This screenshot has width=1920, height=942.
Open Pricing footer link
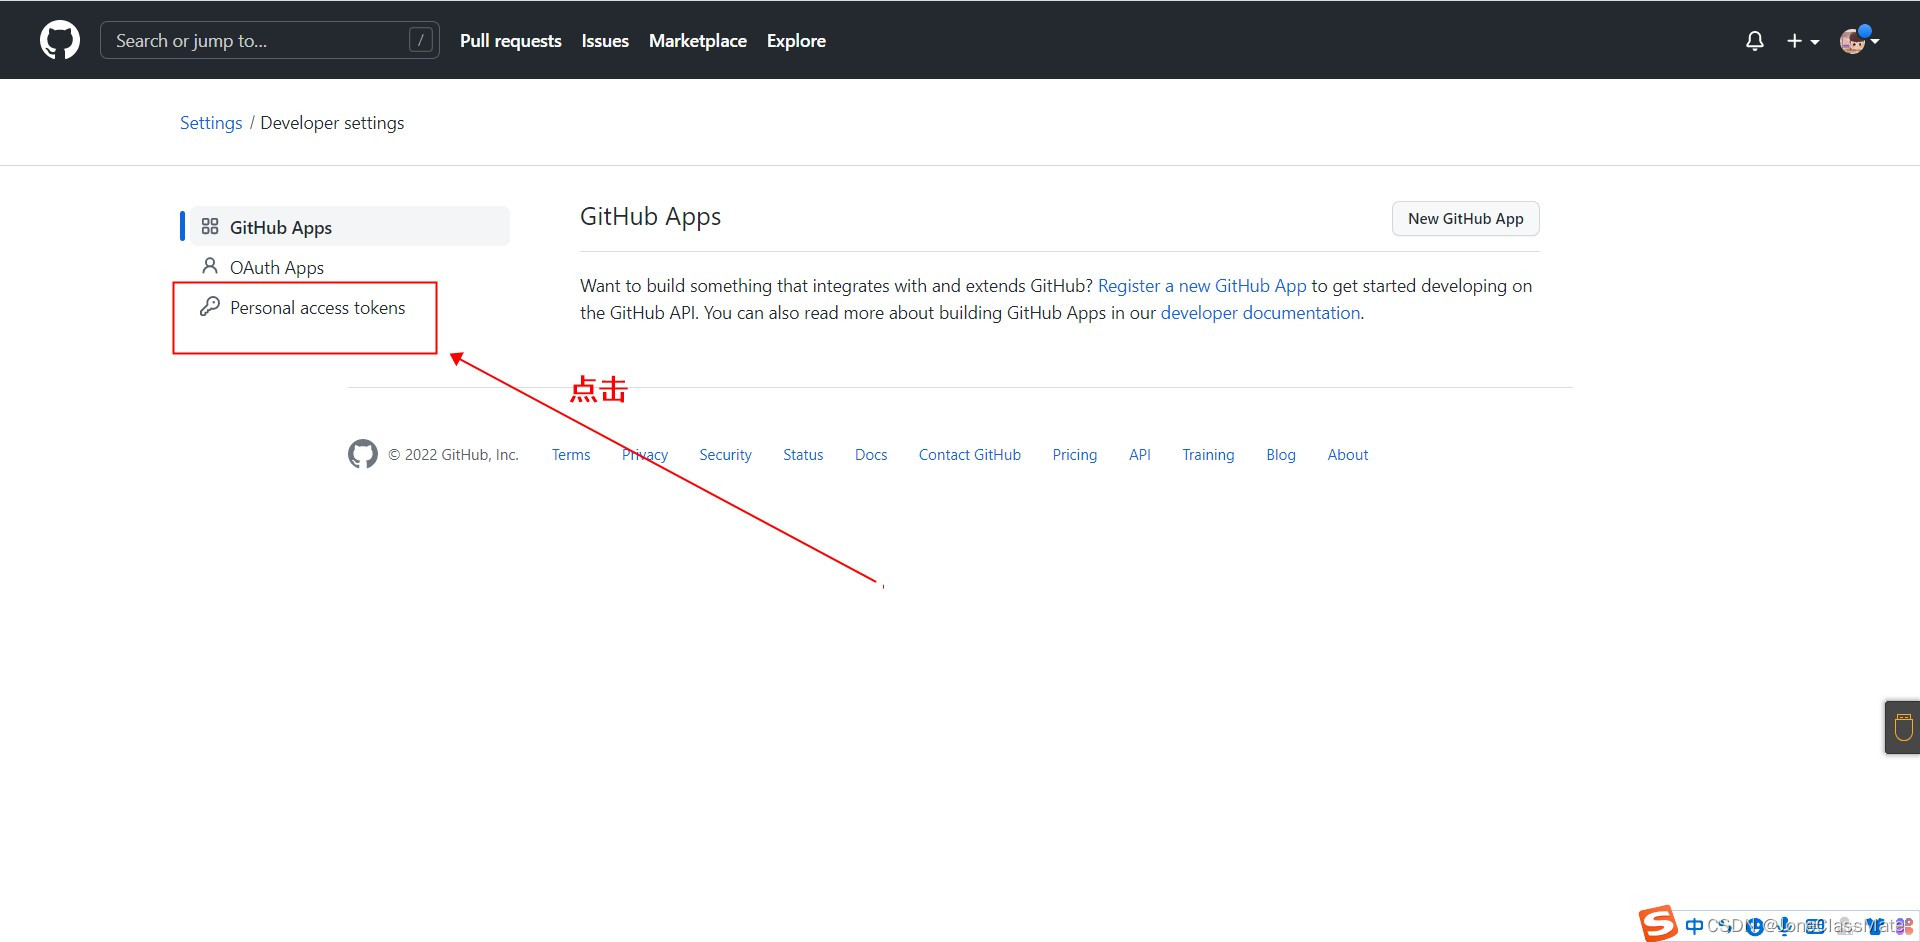1075,455
